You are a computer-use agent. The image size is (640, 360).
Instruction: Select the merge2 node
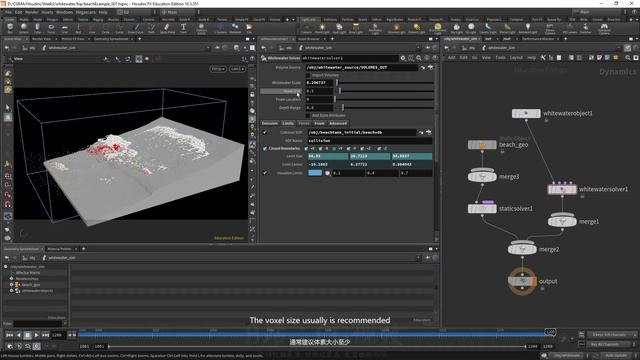522,249
